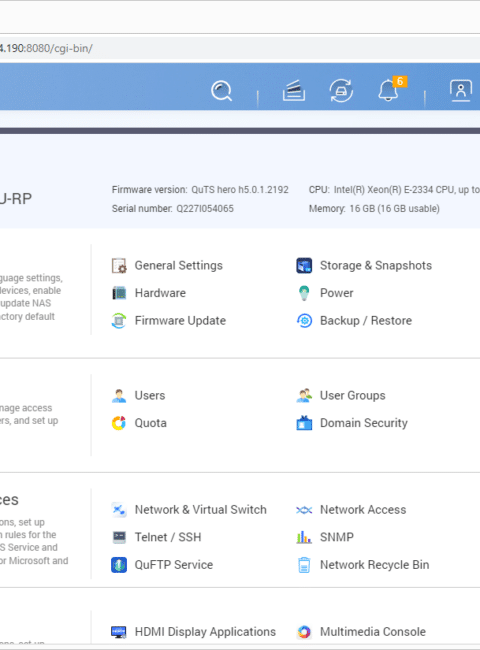Open User Groups link
Viewport: 480px width, 650px height.
352,395
